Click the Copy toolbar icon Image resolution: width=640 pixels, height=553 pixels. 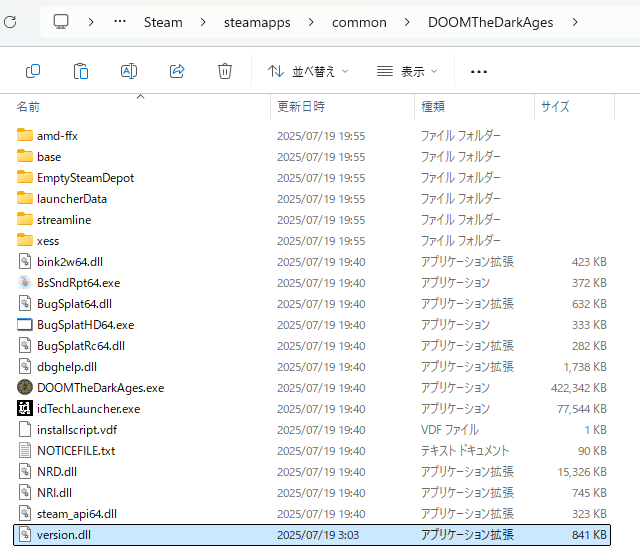(33, 71)
